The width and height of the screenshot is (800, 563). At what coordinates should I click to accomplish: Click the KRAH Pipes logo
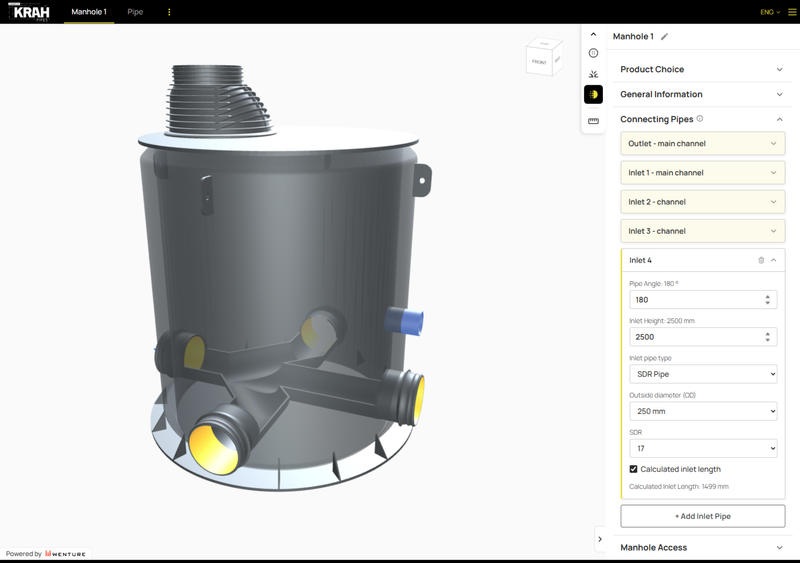click(x=29, y=11)
